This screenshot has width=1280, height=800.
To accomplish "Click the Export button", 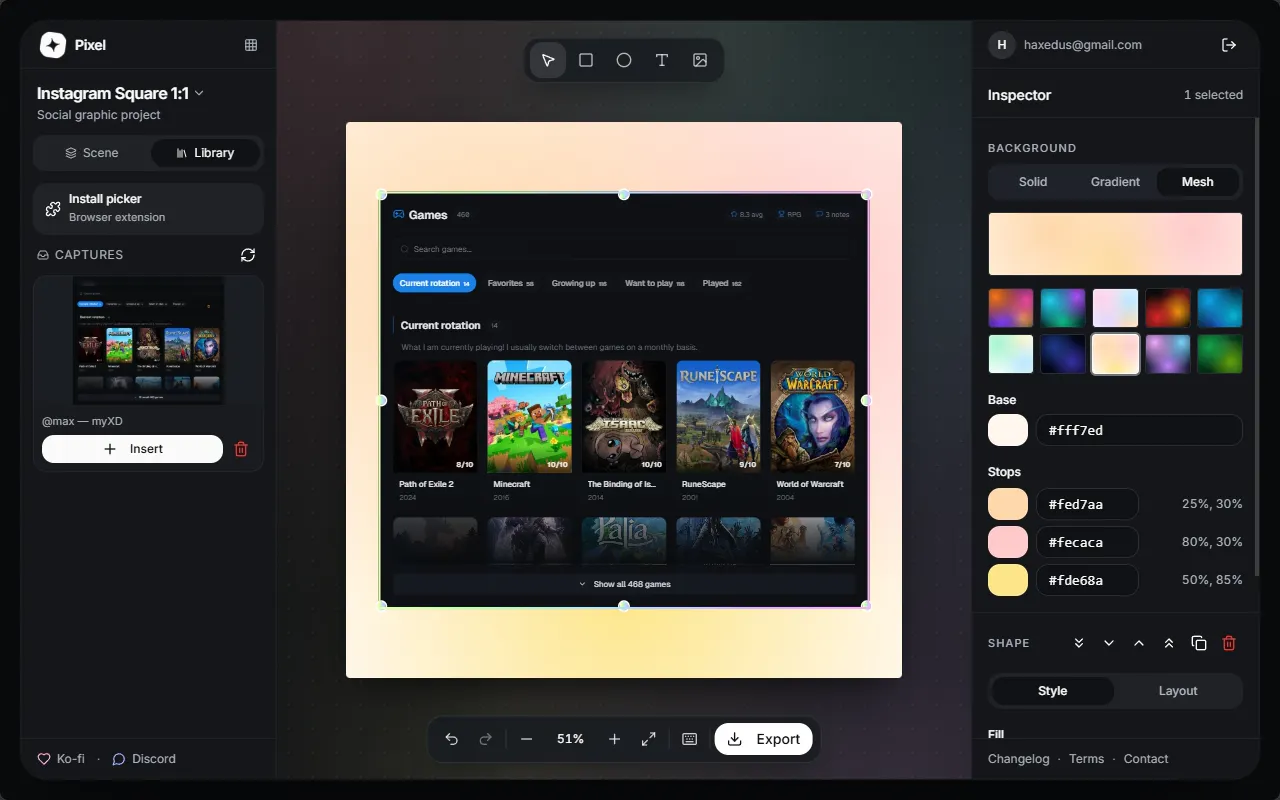I will click(x=764, y=739).
